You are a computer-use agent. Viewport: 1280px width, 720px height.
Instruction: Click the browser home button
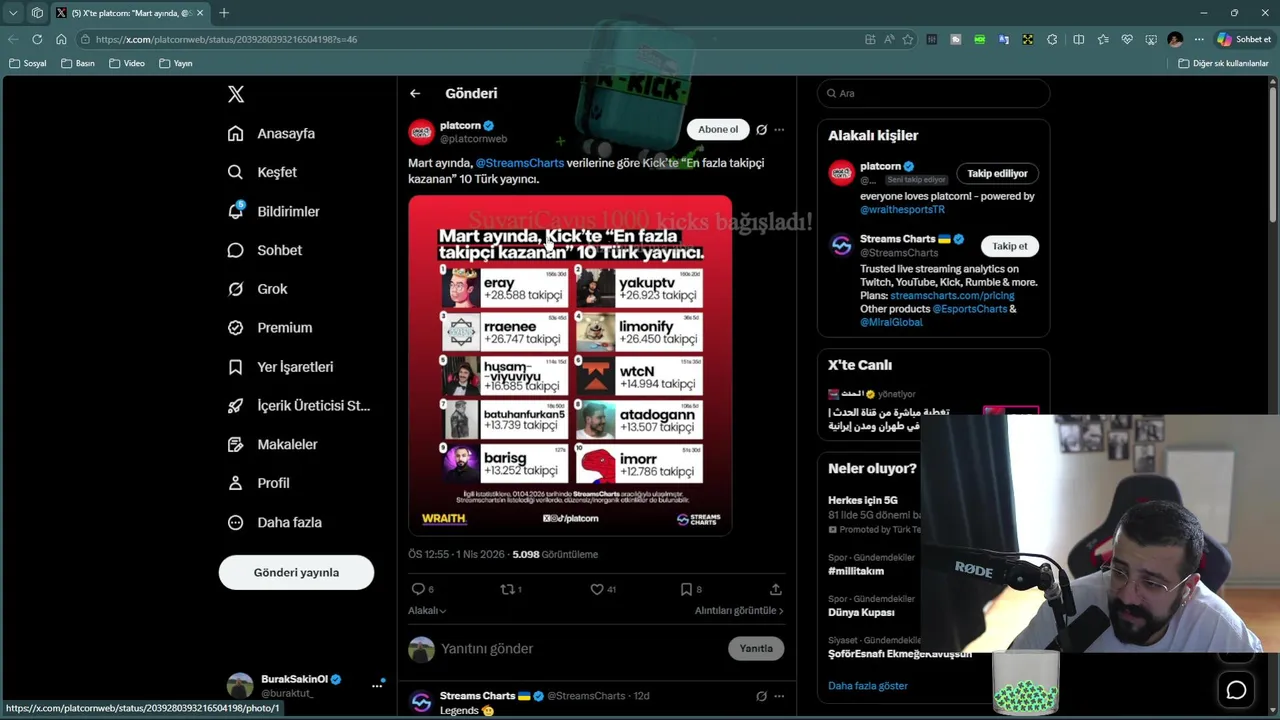(x=61, y=39)
